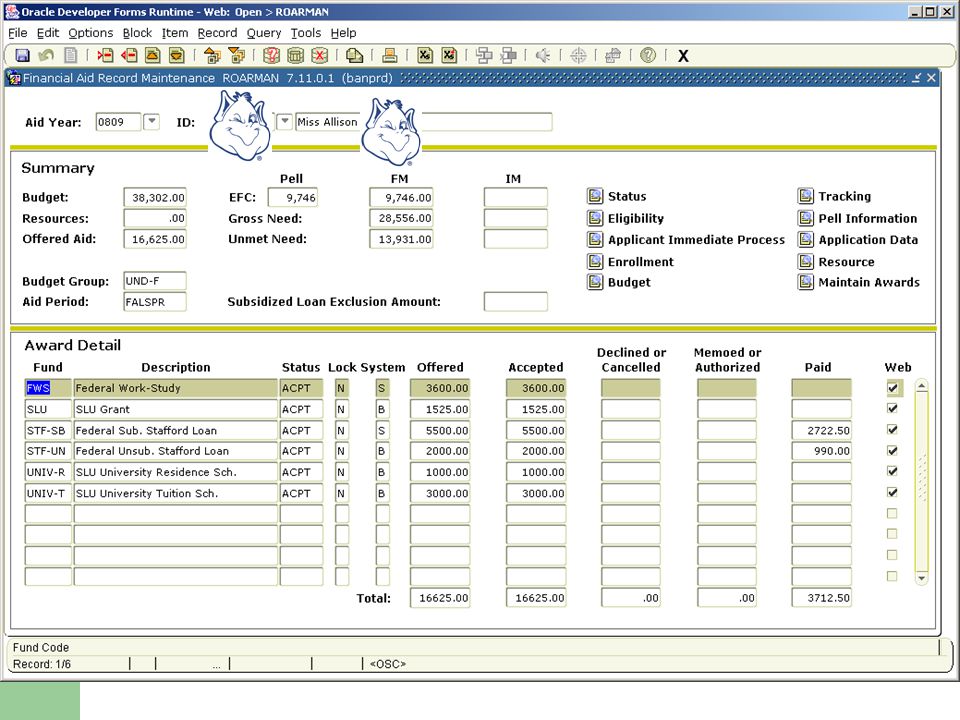Toggle Web checkbox for STF-SB row

[893, 429]
